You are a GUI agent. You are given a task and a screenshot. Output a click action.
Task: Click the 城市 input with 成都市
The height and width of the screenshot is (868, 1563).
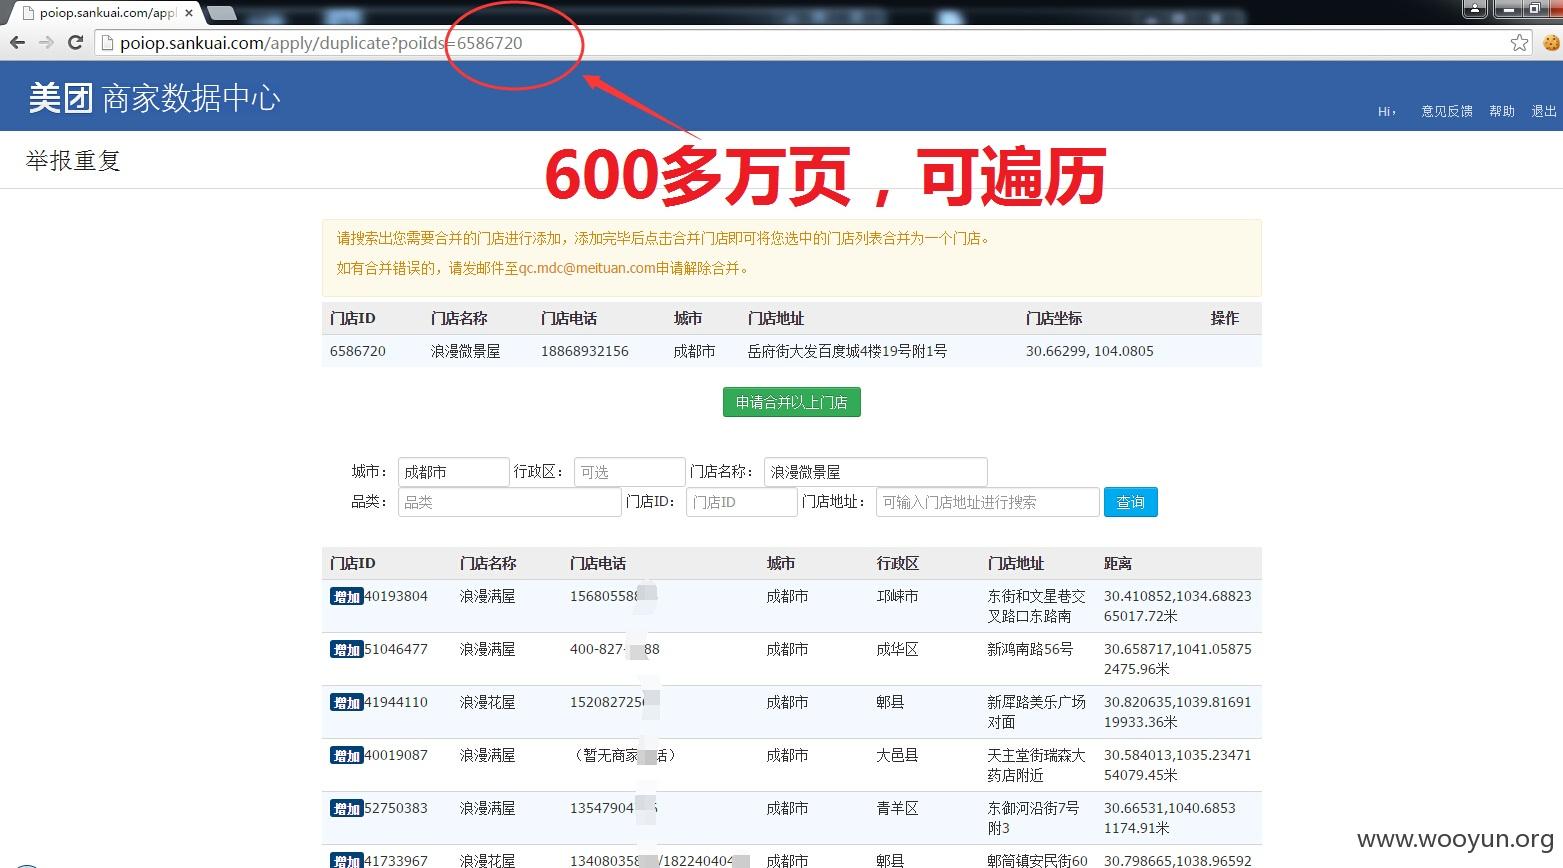pyautogui.click(x=453, y=472)
